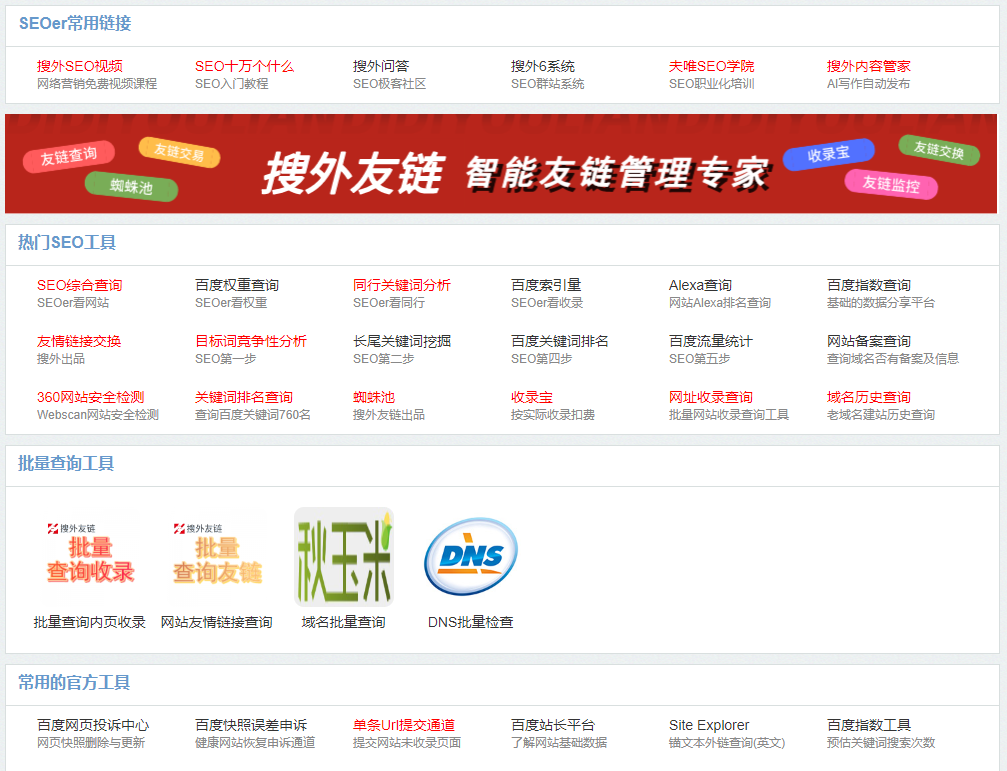Image resolution: width=1007 pixels, height=771 pixels.
Task: Click 批量查询内页收录 caption
Action: (x=90, y=622)
